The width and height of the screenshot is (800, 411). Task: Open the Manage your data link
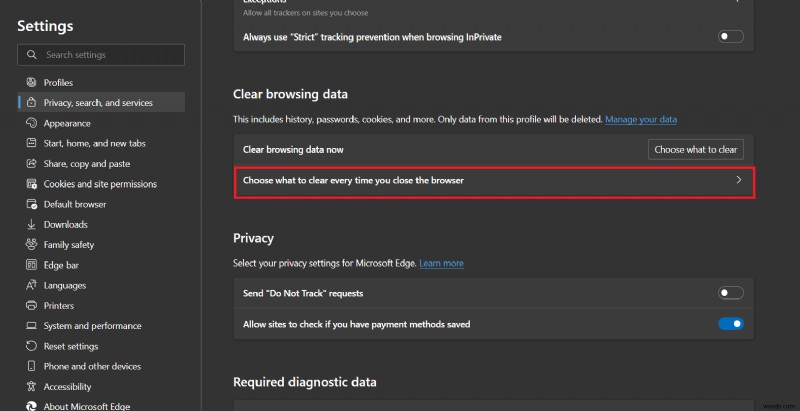point(641,120)
